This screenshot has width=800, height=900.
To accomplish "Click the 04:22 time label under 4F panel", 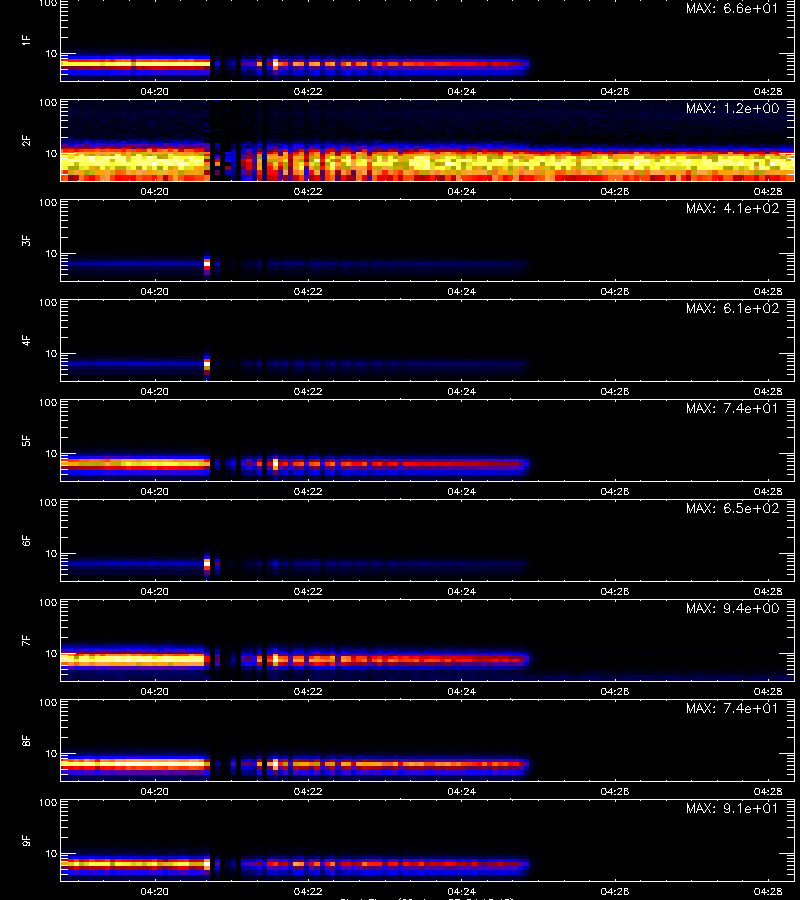I will click(x=308, y=391).
